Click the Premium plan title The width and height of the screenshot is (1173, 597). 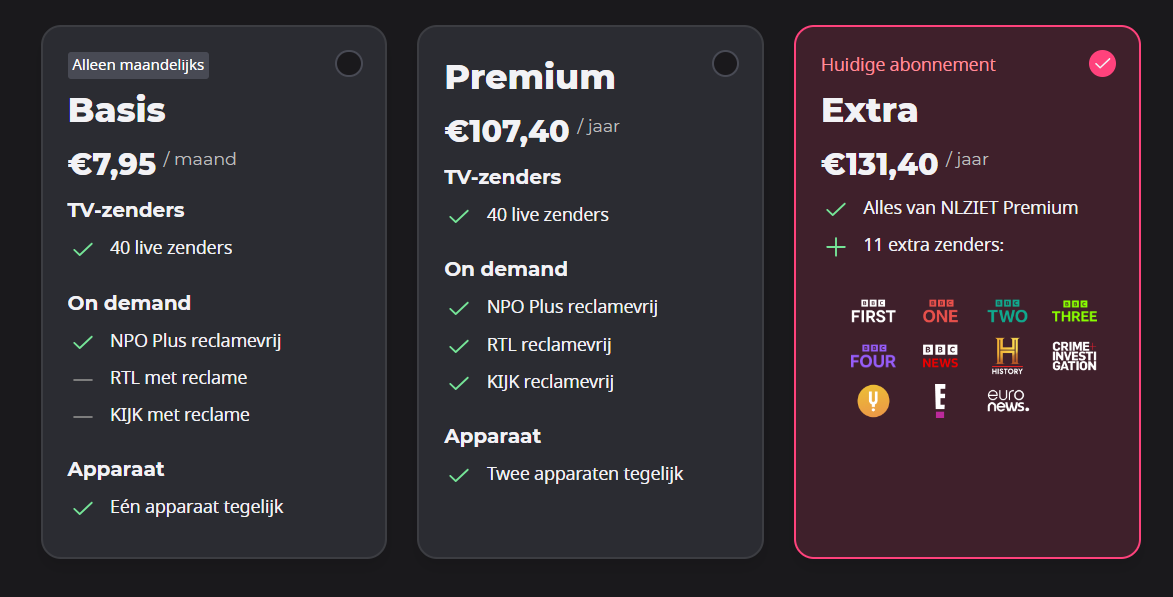pyautogui.click(x=530, y=77)
